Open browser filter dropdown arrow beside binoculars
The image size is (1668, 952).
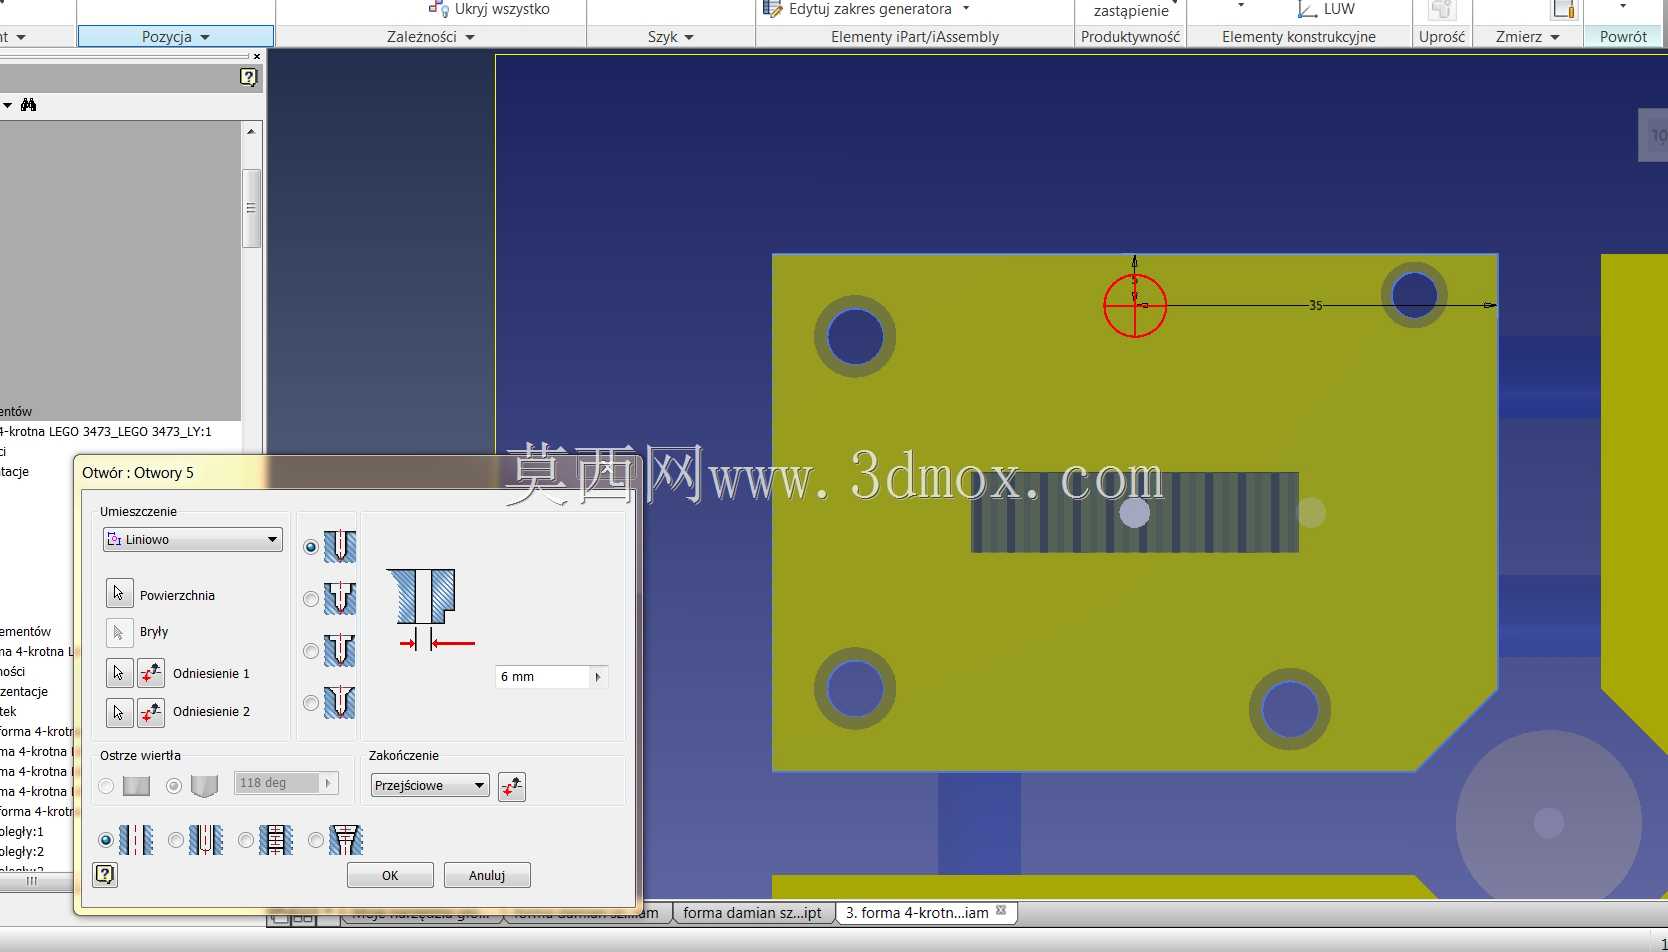8,105
